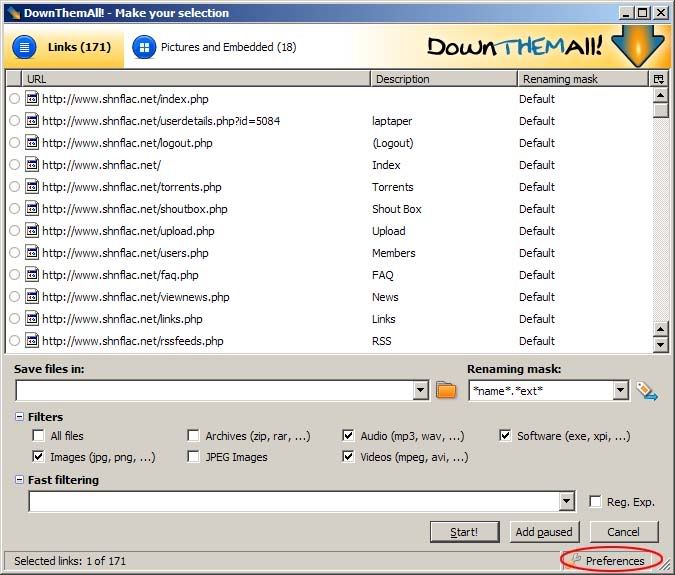
Task: Click the scroll page-up arrow above bottom arrow
Action: (660, 329)
